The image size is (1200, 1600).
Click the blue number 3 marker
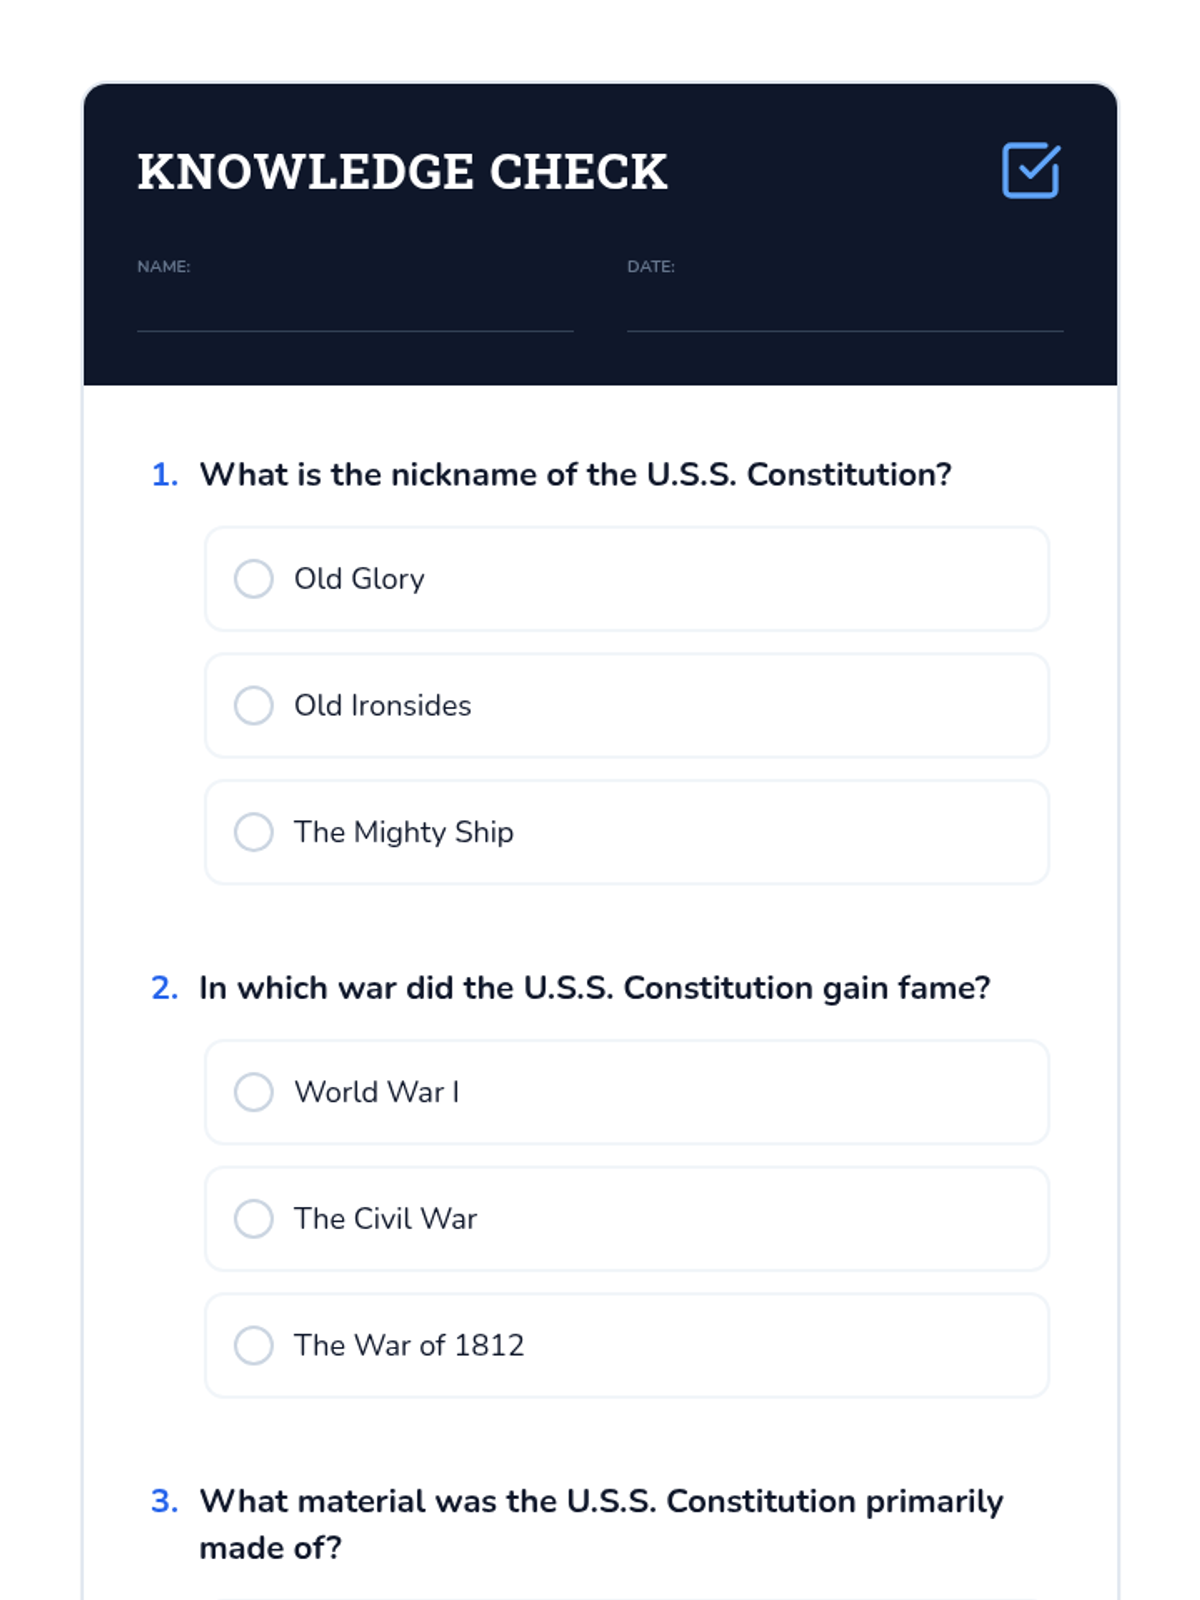coord(164,1501)
